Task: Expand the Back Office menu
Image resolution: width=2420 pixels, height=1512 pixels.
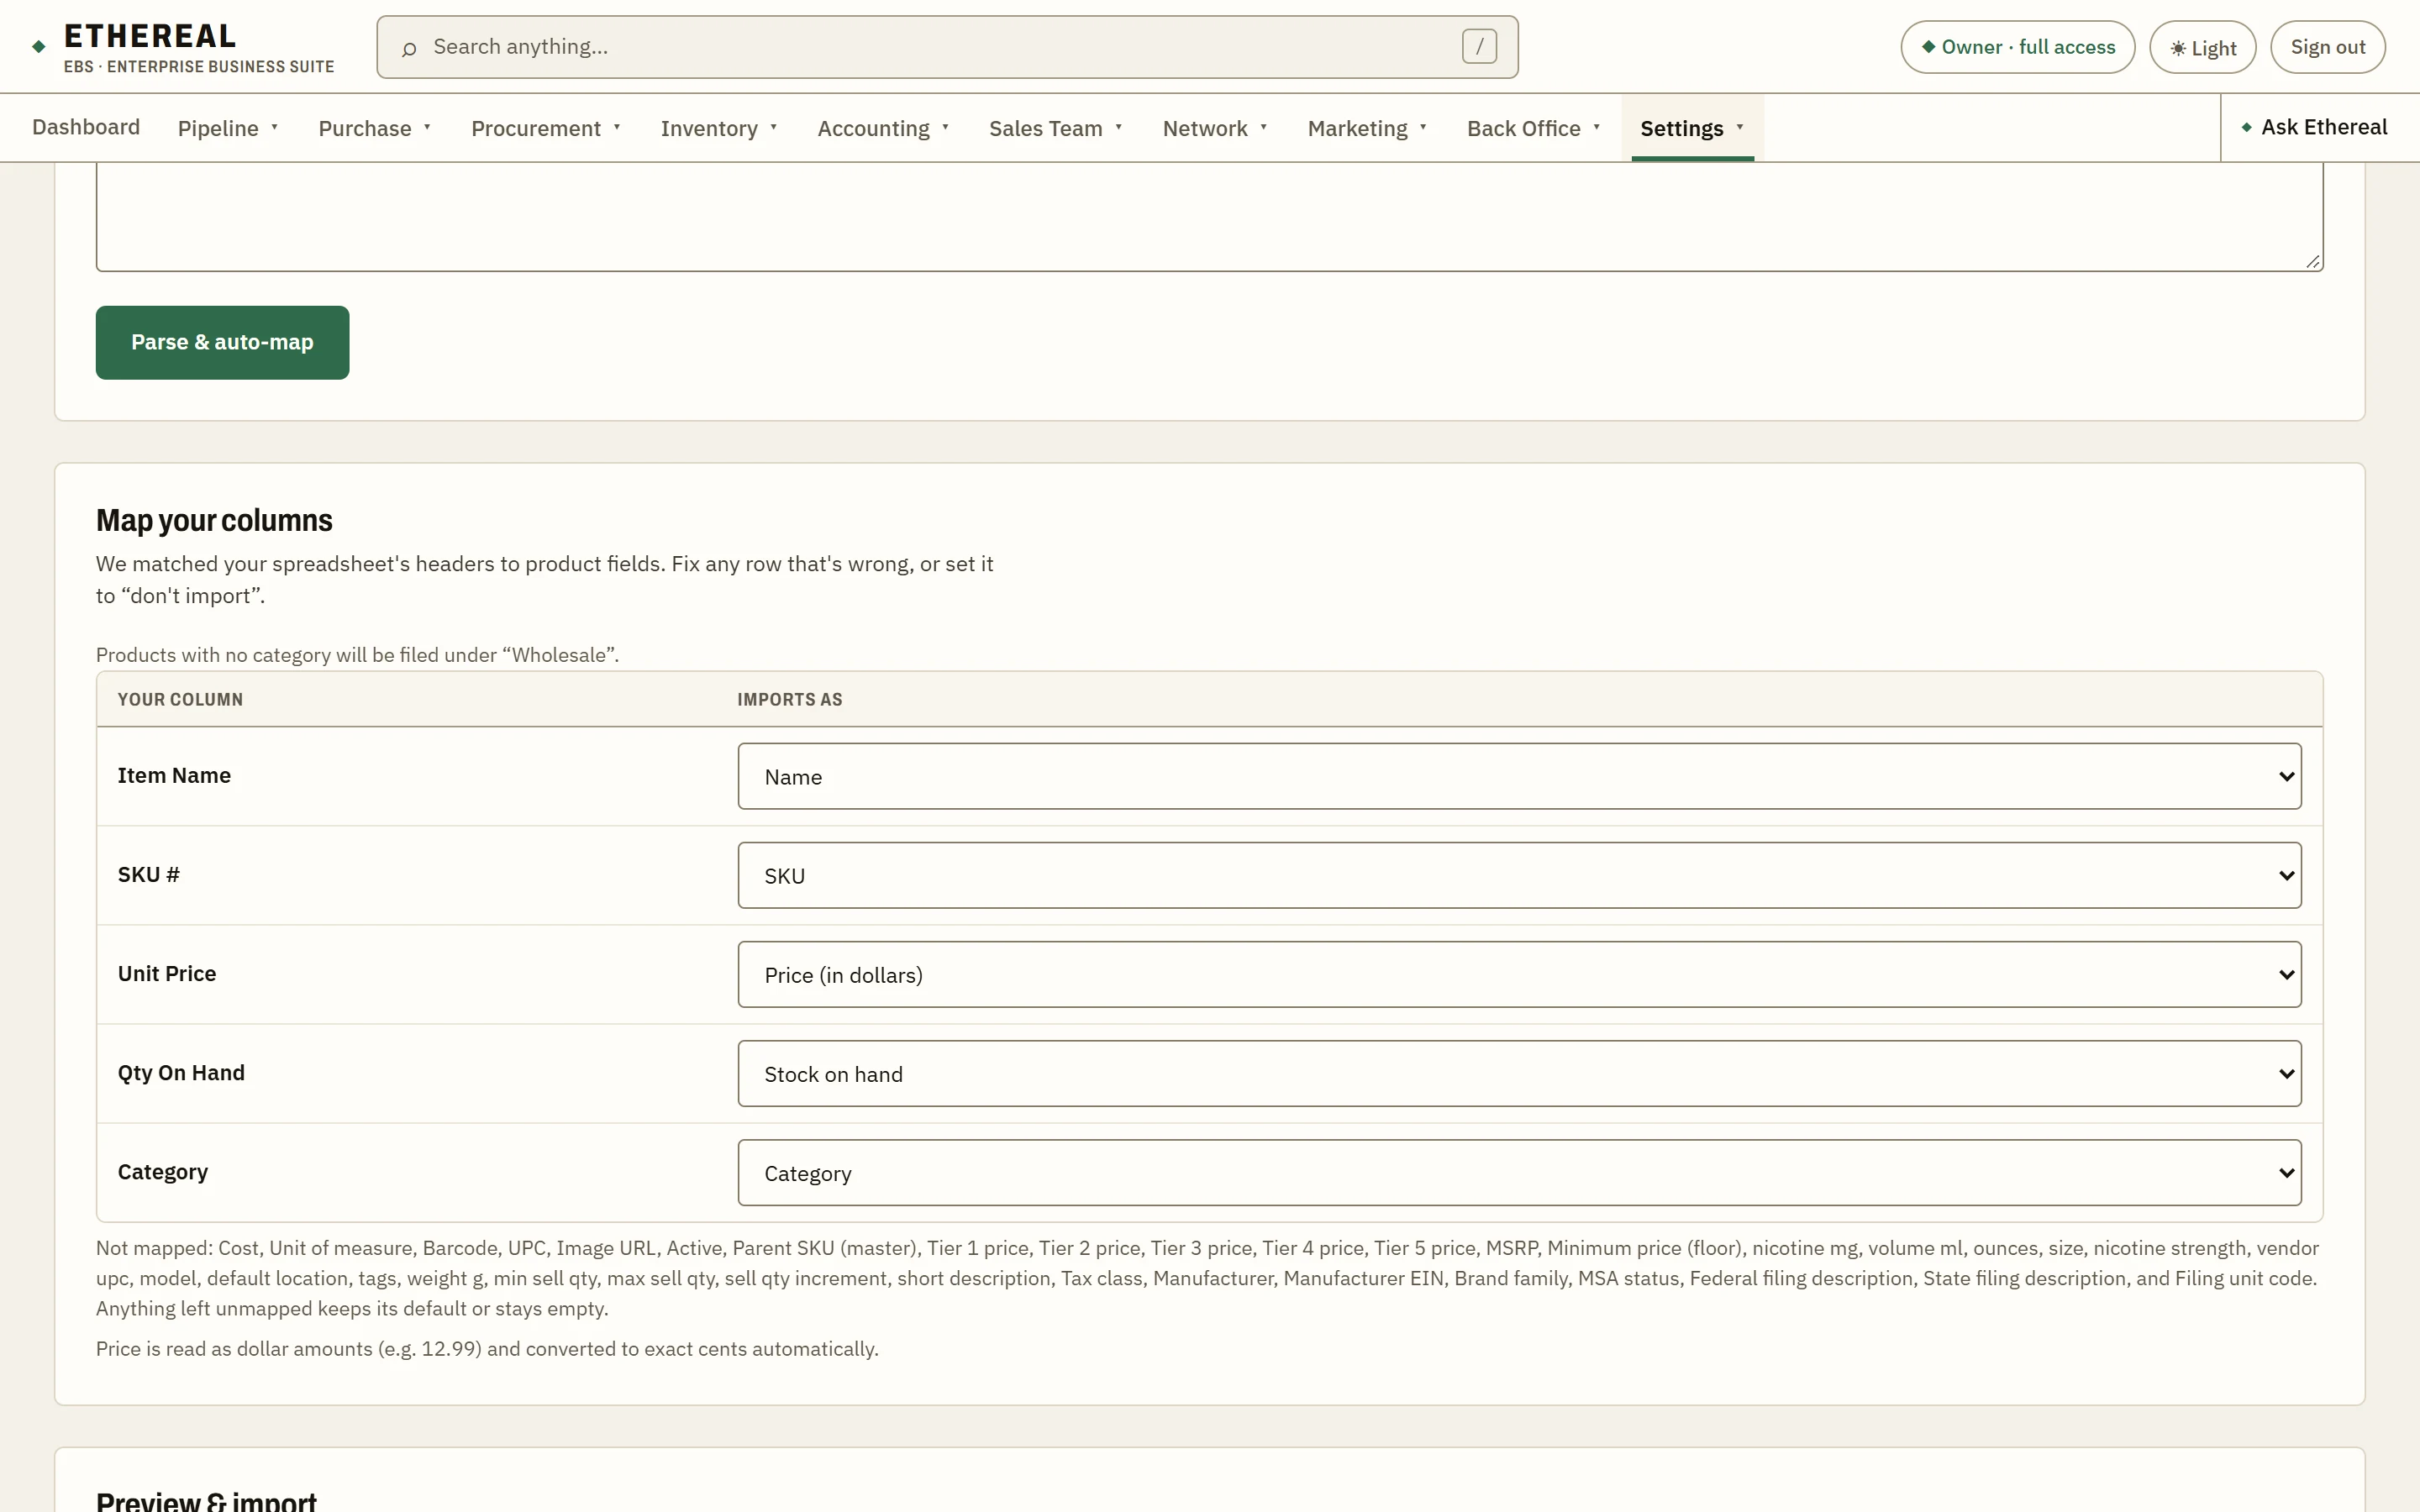Action: pyautogui.click(x=1534, y=128)
